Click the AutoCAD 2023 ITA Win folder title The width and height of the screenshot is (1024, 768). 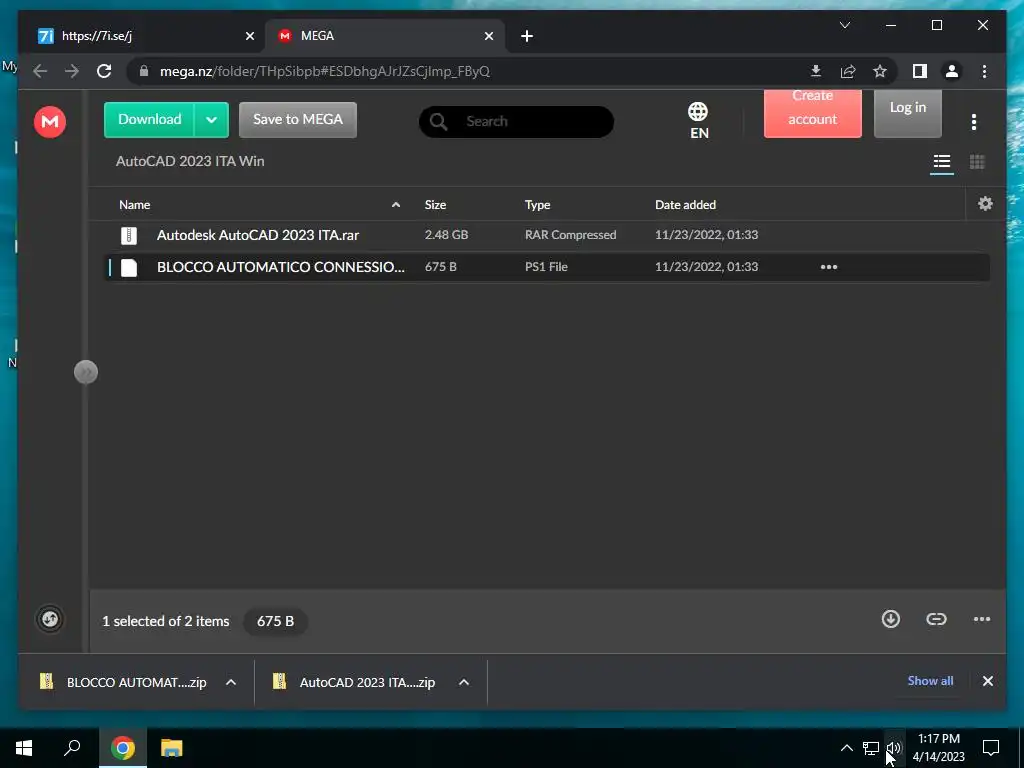click(190, 161)
